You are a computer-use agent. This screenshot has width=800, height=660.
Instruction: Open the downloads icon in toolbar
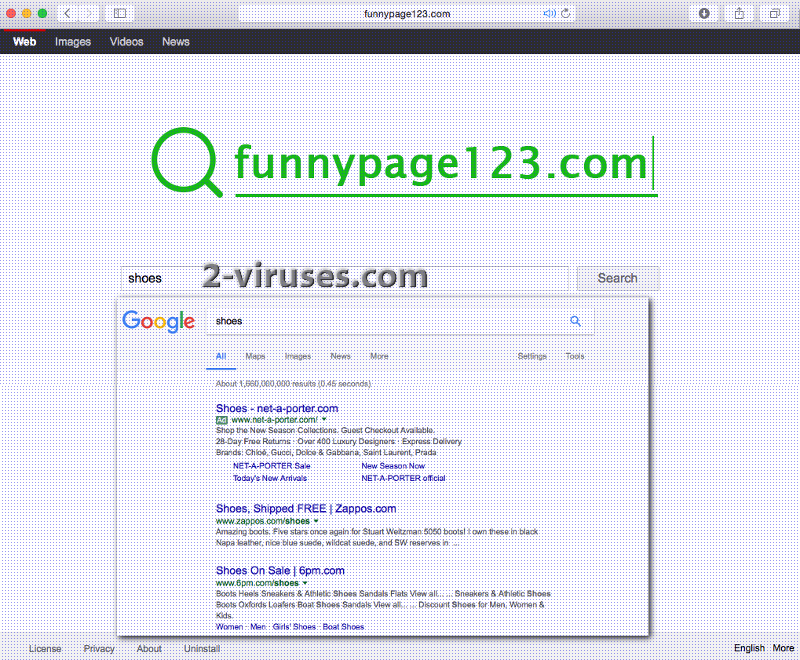[x=704, y=14]
